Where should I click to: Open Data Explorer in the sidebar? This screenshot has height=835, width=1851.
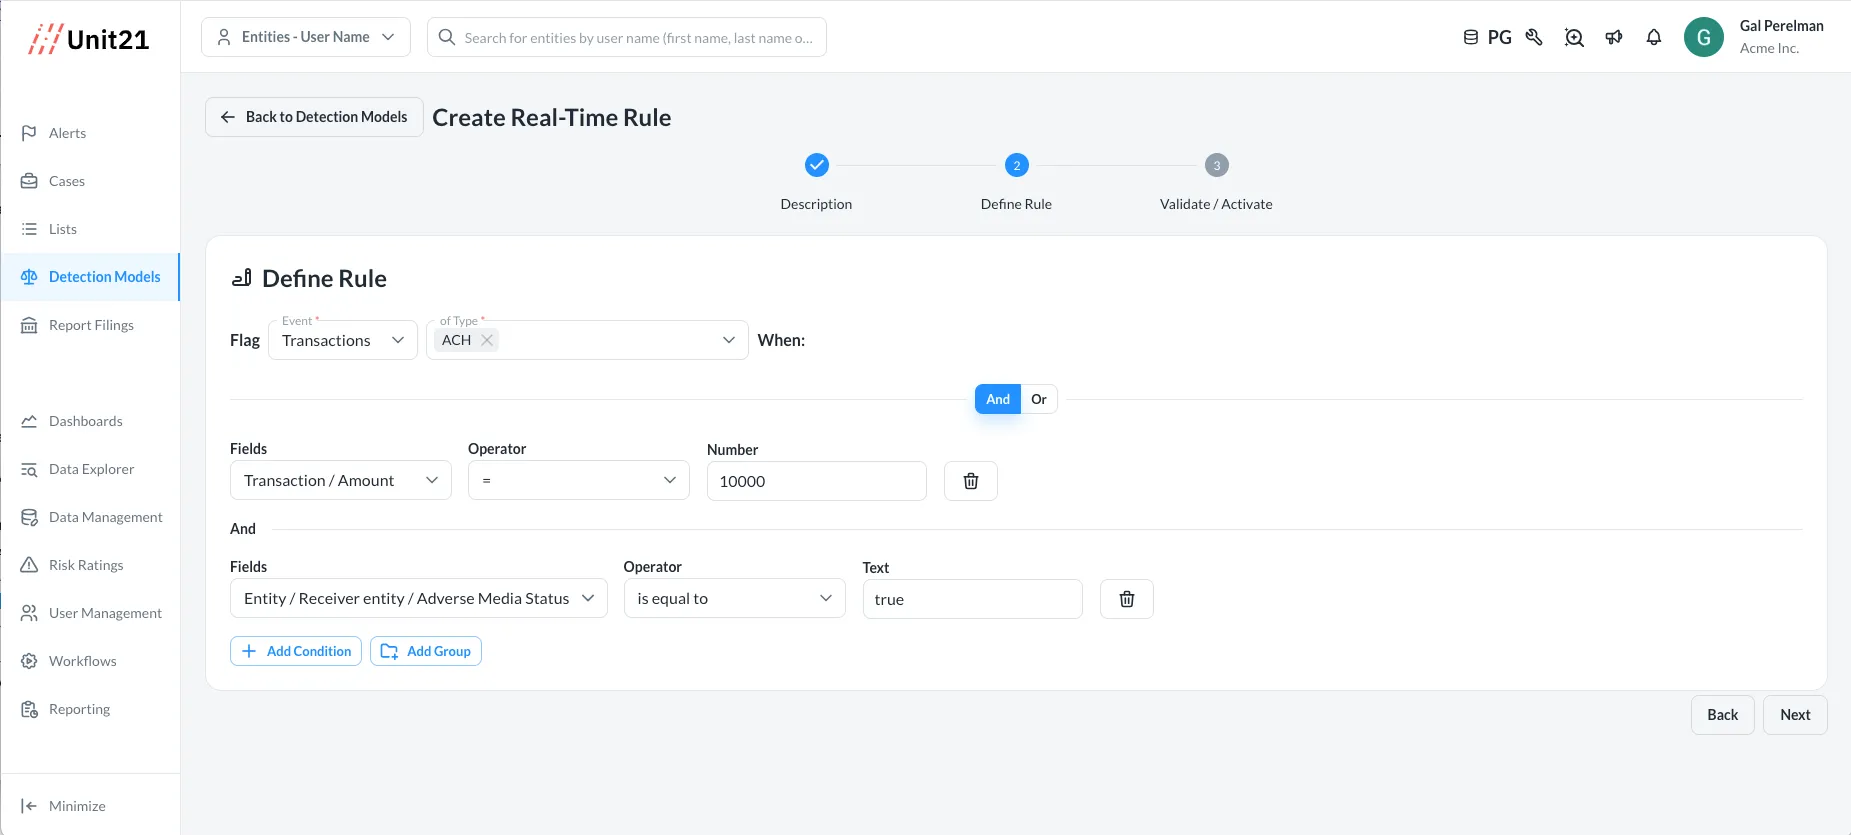click(91, 469)
